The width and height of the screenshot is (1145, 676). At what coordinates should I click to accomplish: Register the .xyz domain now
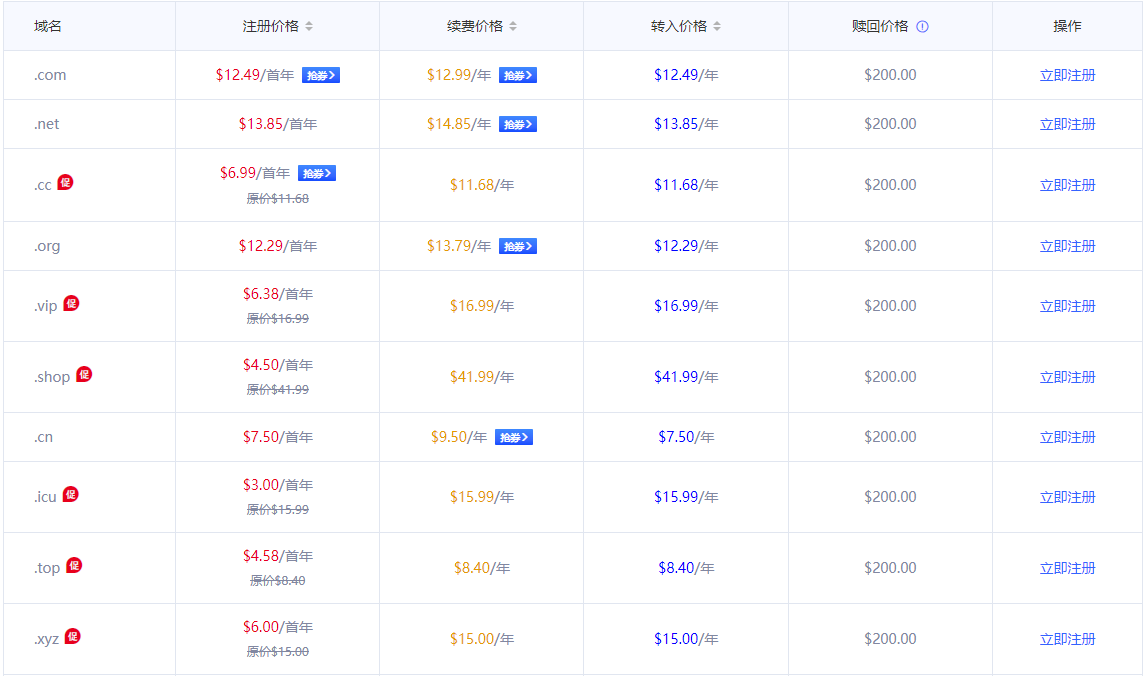click(1067, 639)
